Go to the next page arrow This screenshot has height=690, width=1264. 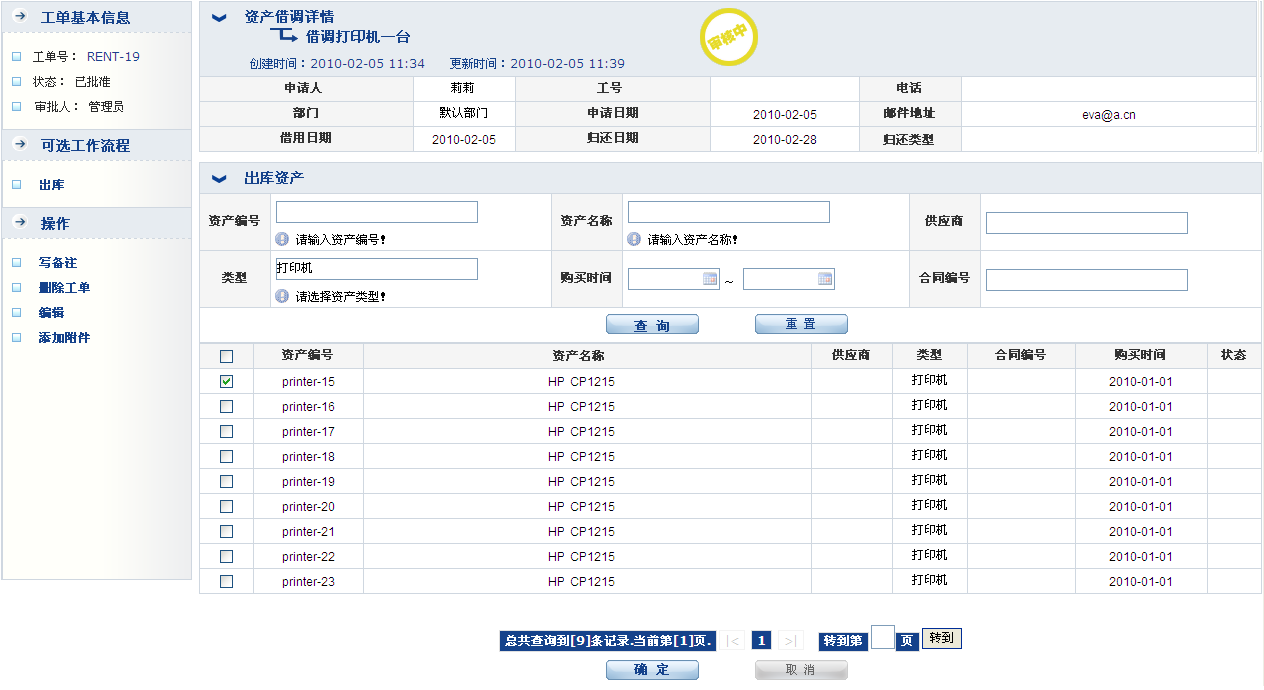(790, 641)
